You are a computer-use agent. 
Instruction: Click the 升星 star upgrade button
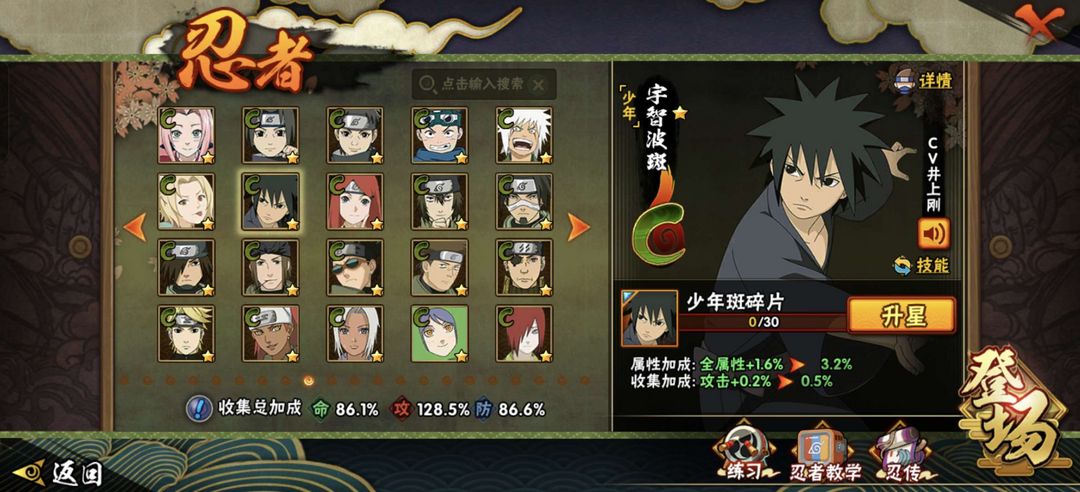(901, 316)
